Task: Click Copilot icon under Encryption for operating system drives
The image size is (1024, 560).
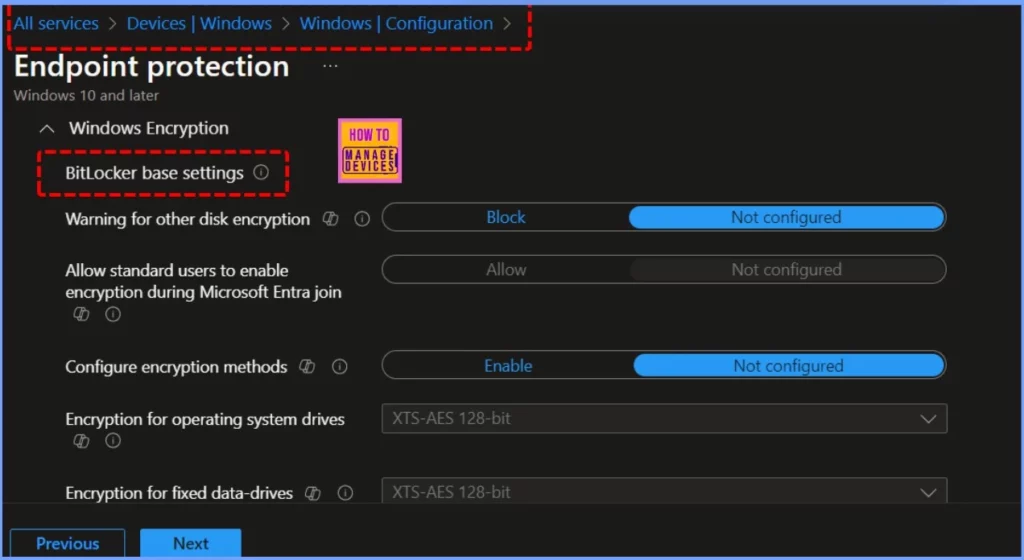Action: tap(81, 441)
